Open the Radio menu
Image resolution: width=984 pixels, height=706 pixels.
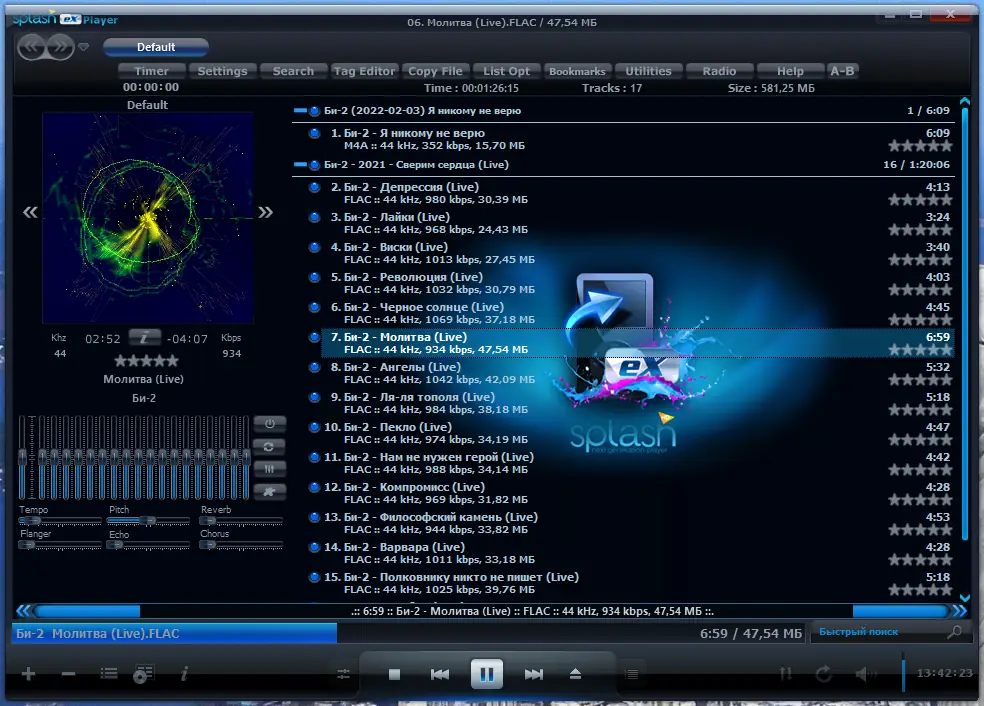tap(719, 71)
